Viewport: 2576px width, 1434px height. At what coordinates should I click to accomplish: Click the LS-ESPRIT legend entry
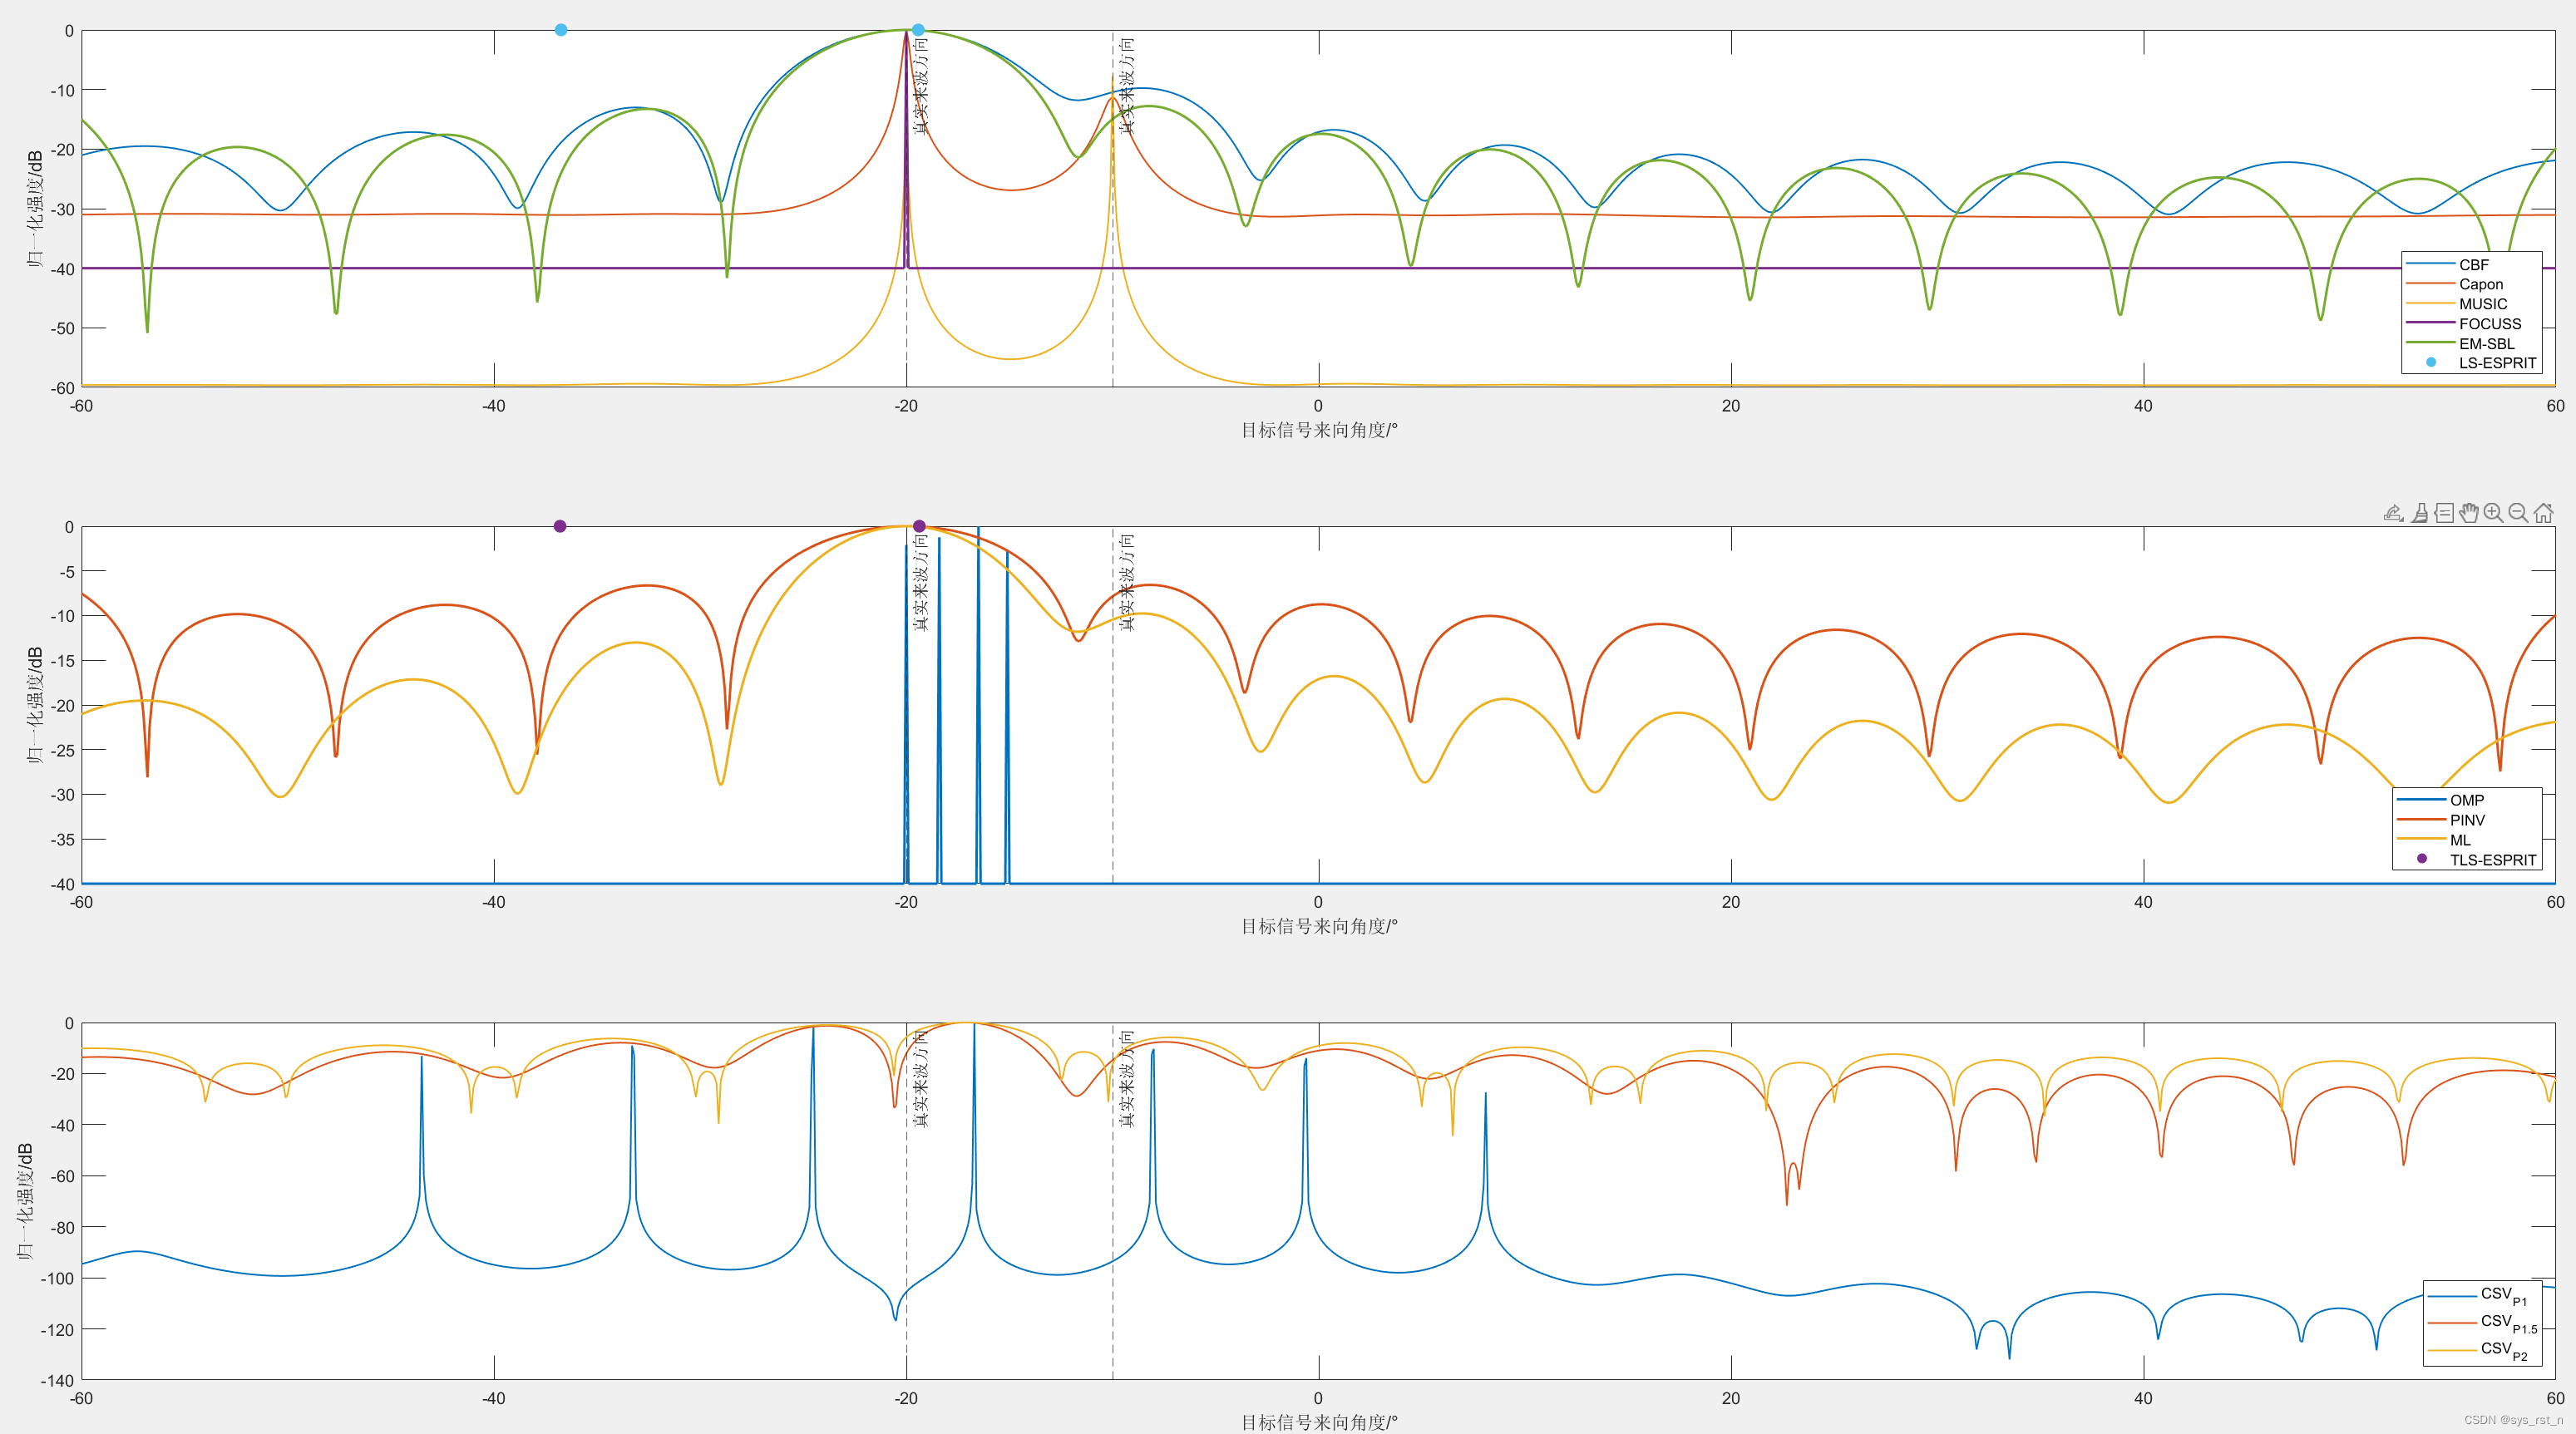coord(2497,363)
